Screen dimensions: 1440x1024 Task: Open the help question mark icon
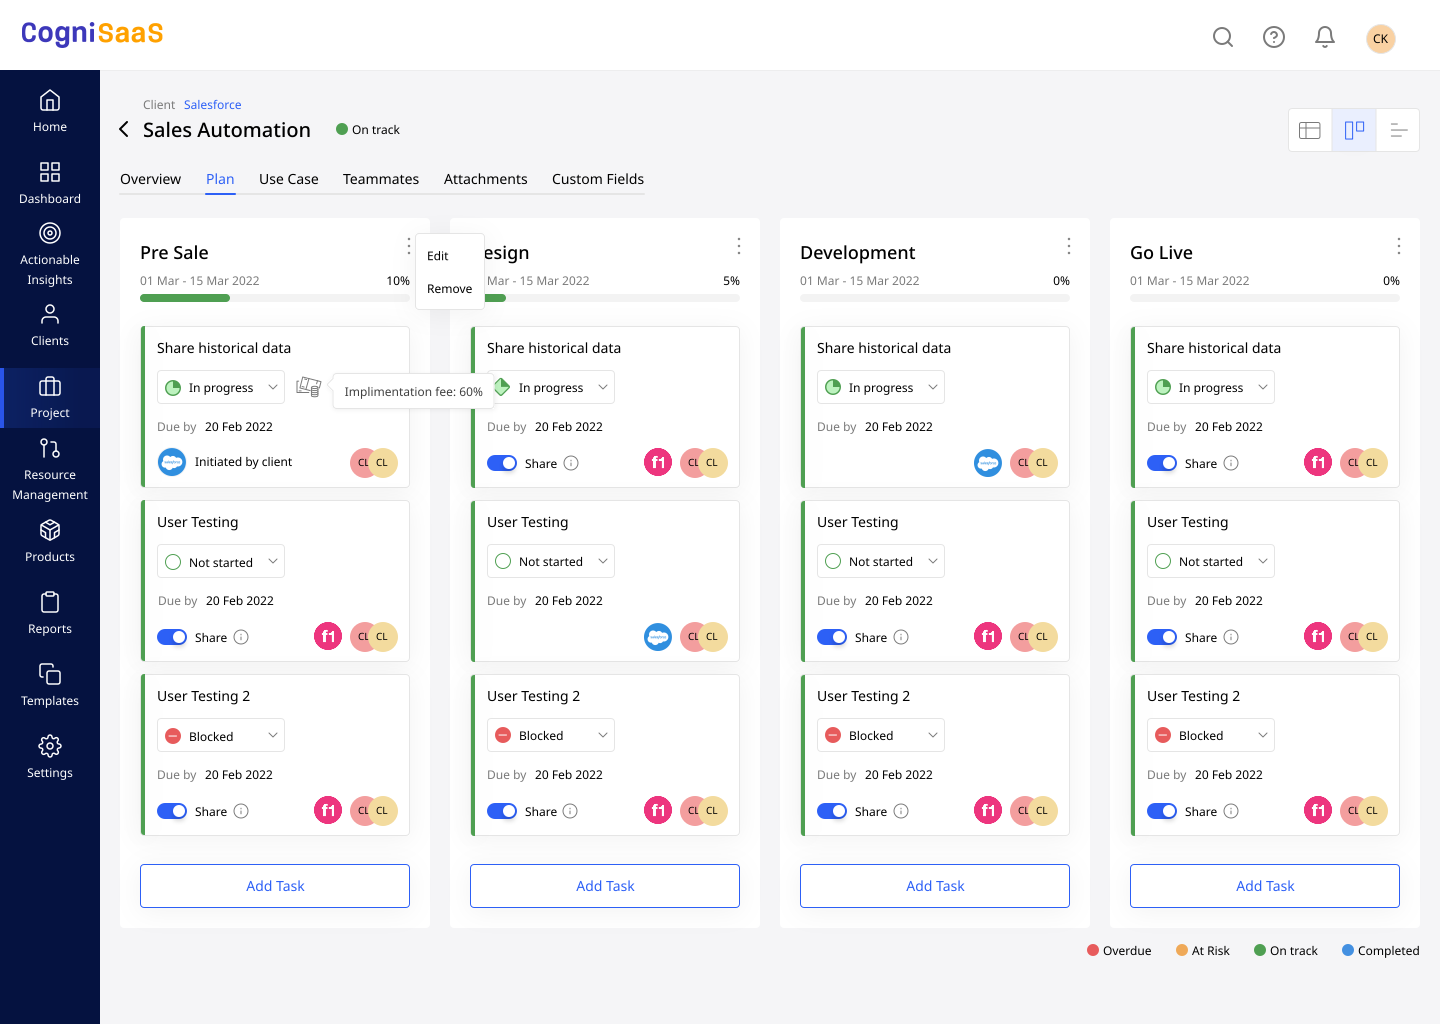tap(1274, 37)
